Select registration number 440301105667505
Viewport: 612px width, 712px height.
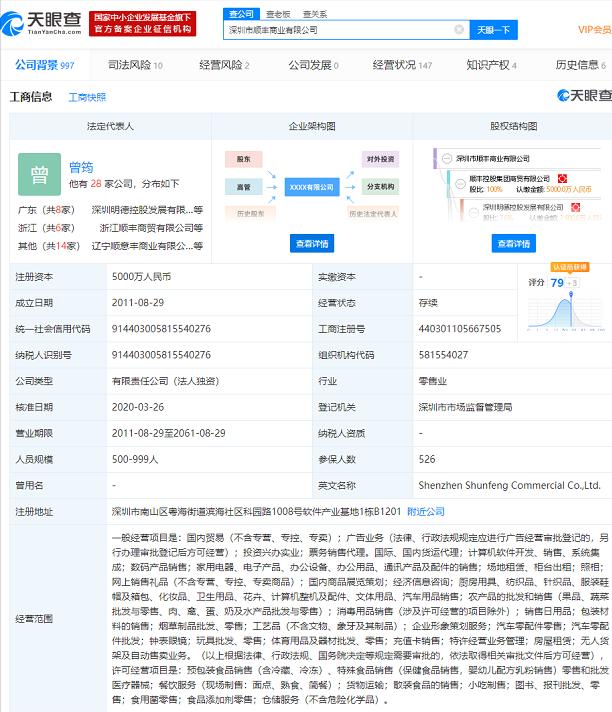[460, 329]
